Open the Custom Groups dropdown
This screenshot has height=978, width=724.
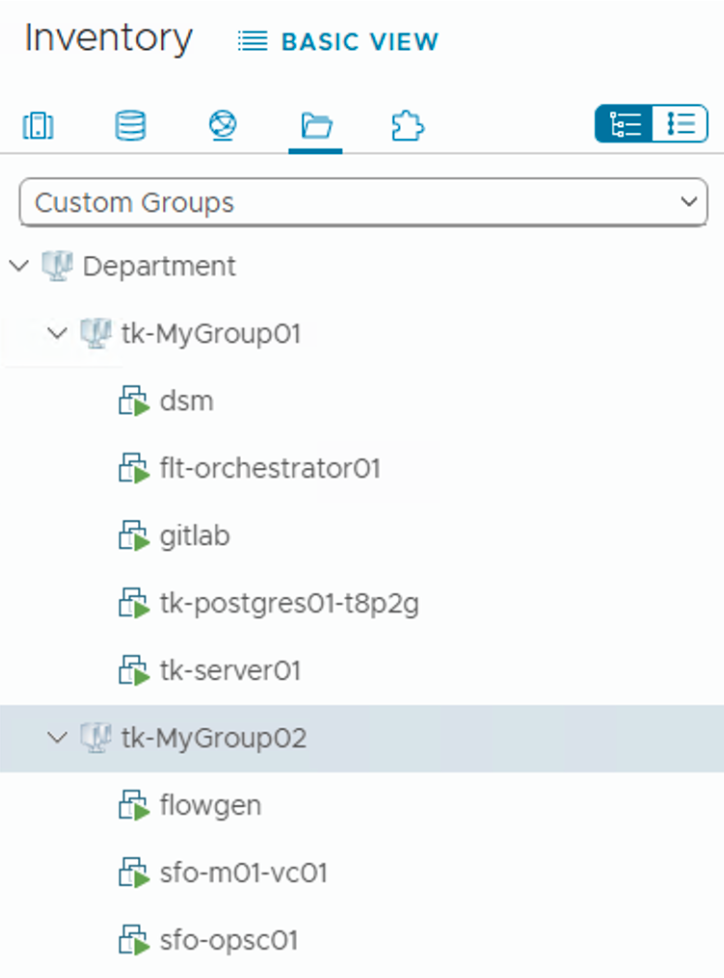362,203
